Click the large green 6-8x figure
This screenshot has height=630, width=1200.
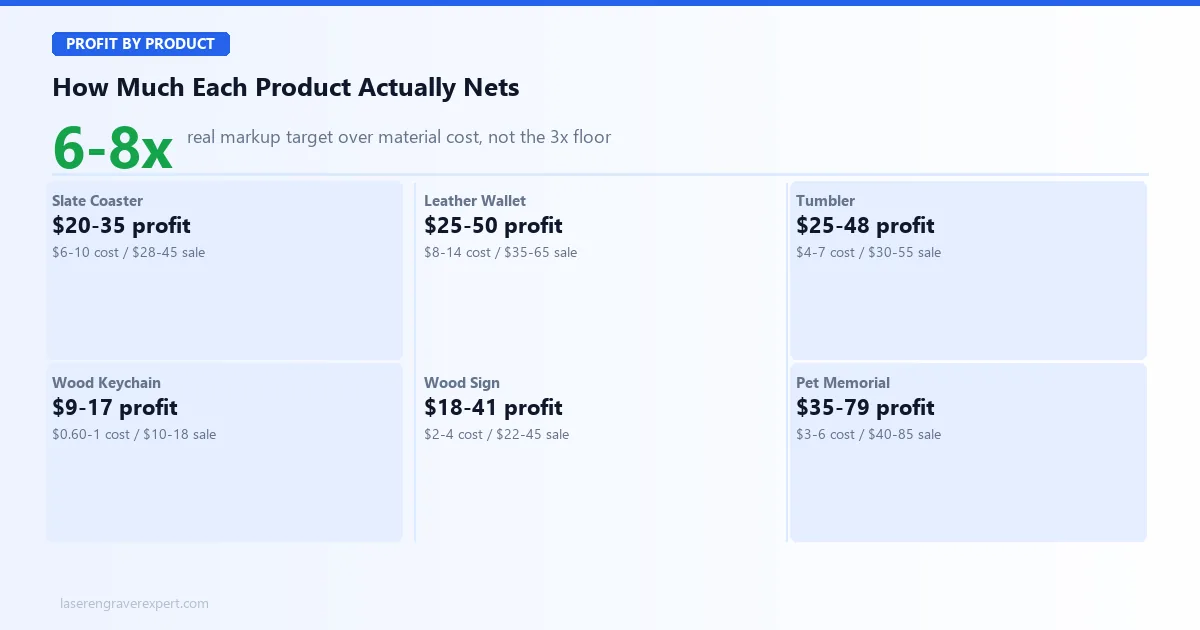click(113, 149)
